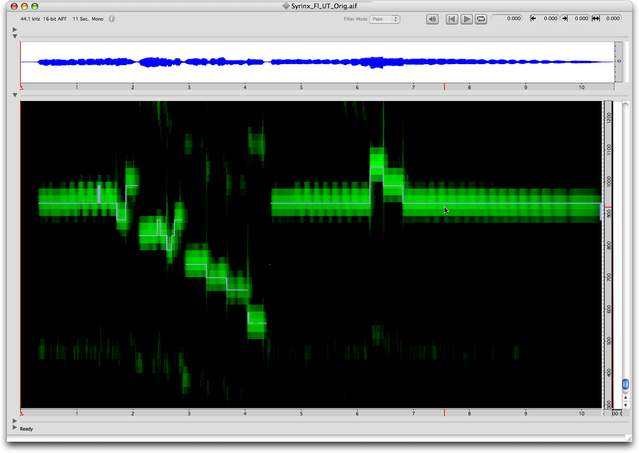This screenshot has height=453, width=639.
Task: Toggle the loop playback button
Action: point(481,19)
